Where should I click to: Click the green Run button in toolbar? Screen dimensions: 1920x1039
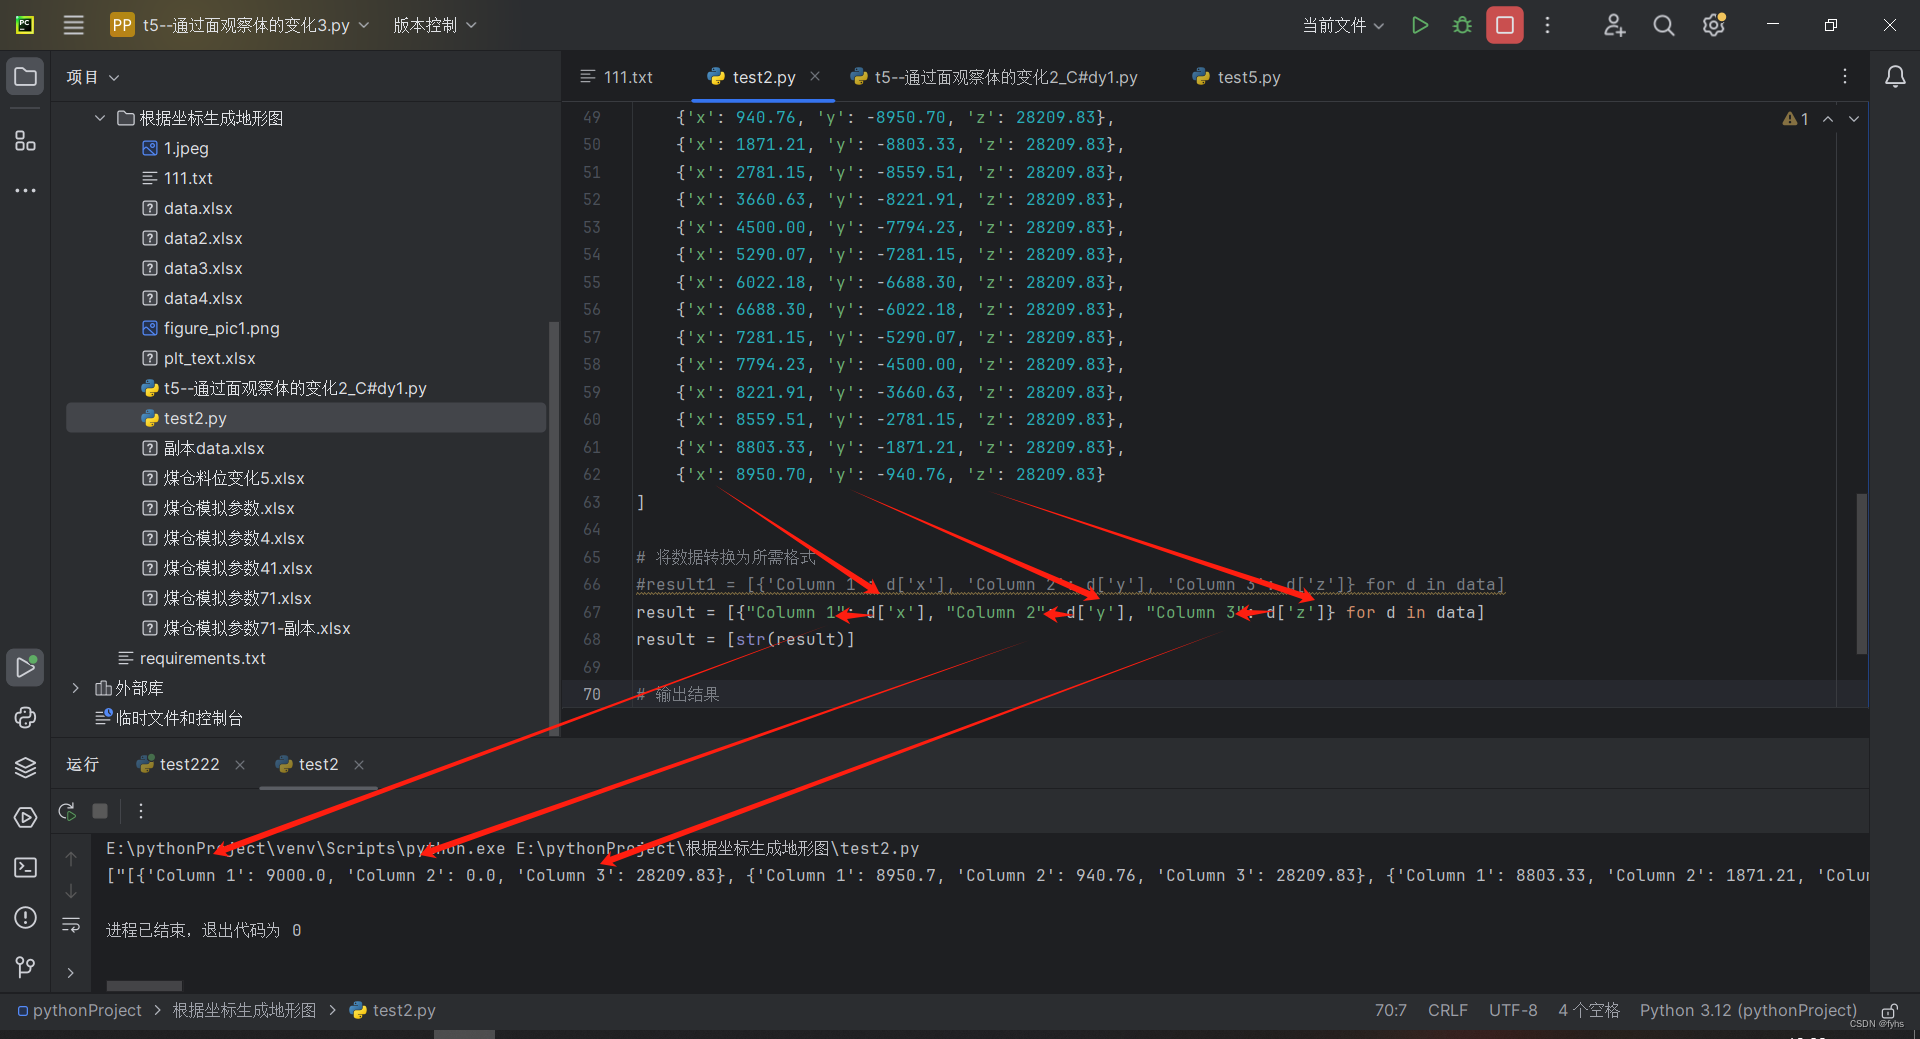(1419, 25)
